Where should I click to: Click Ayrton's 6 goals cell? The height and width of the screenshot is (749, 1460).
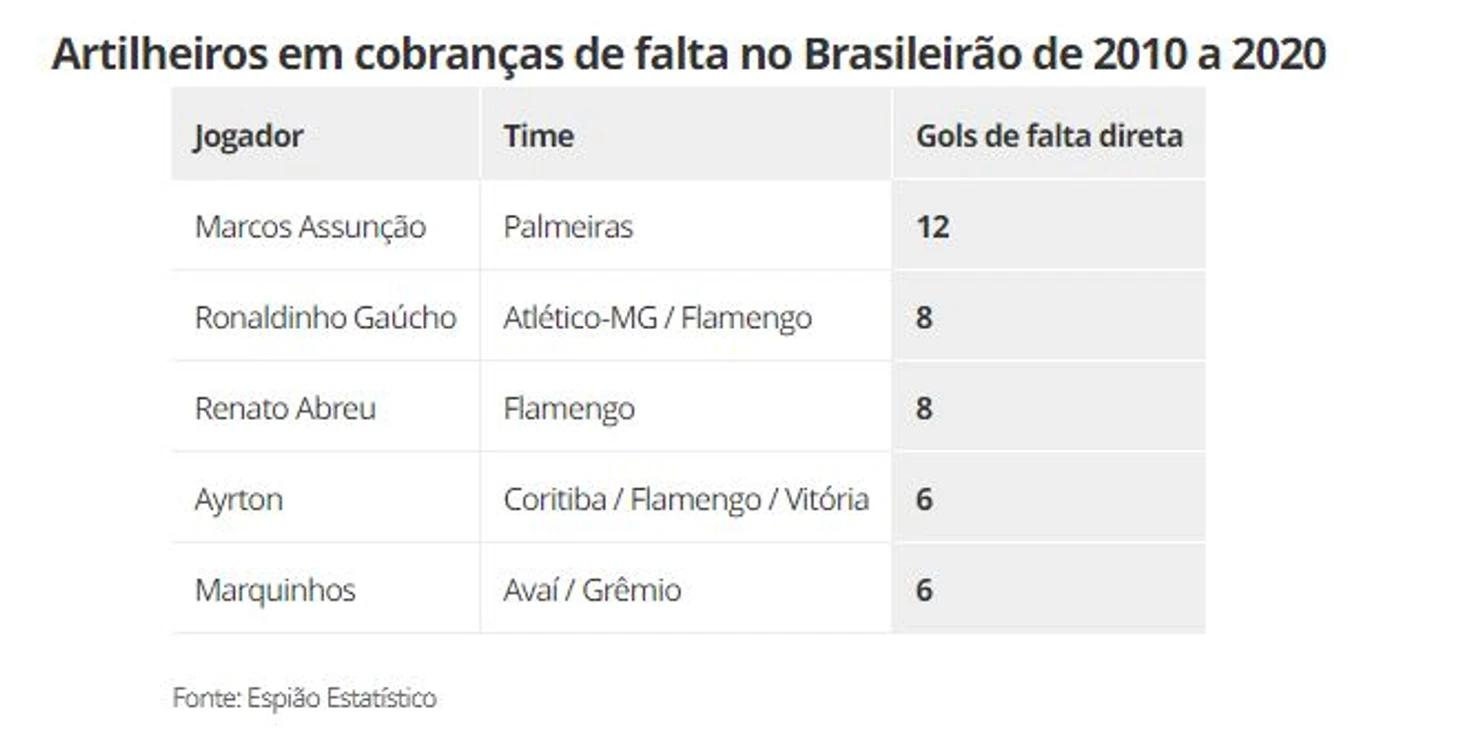point(1049,498)
